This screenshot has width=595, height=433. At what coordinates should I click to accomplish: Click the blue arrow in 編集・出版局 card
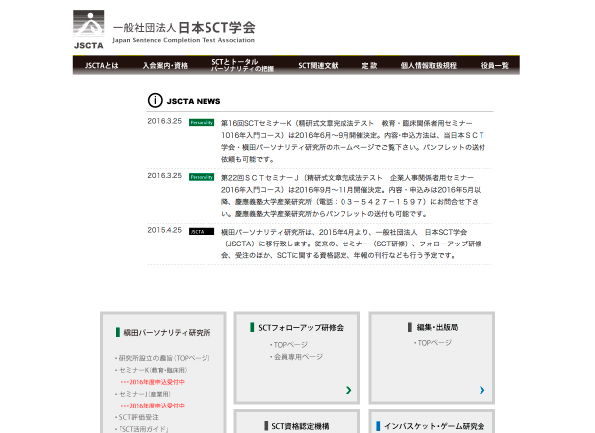point(482,390)
